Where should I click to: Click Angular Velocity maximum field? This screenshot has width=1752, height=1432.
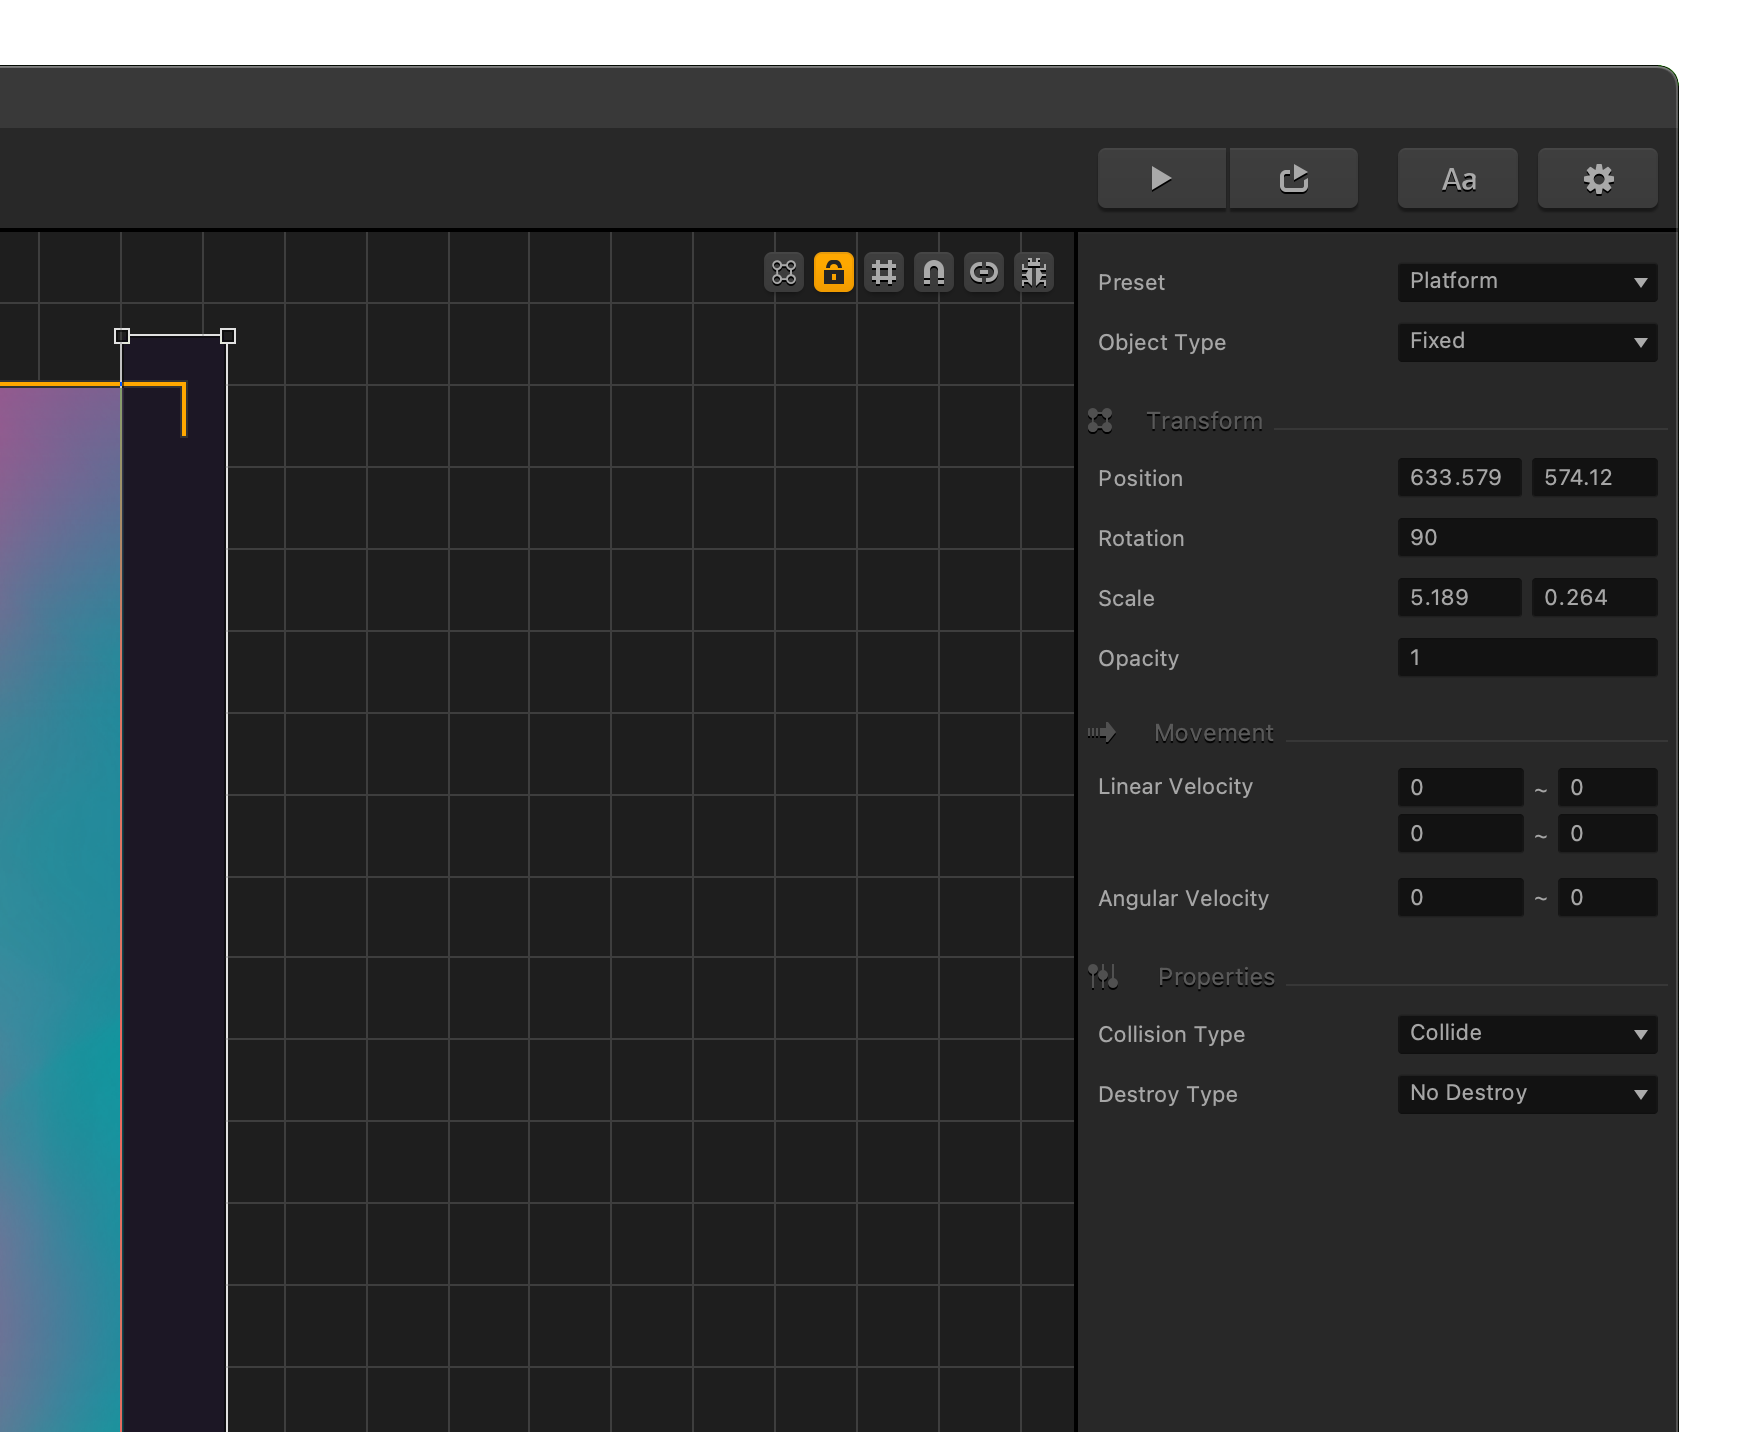click(1608, 898)
